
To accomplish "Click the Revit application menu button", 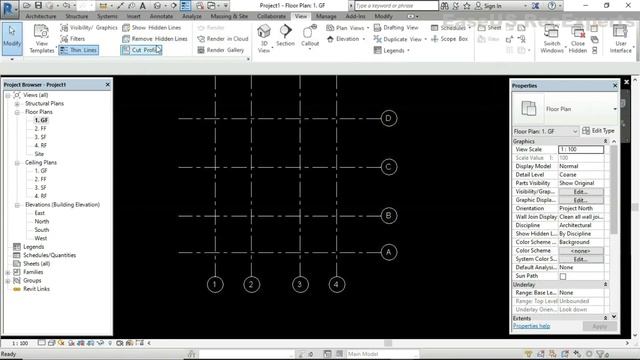I will coord(9,8).
